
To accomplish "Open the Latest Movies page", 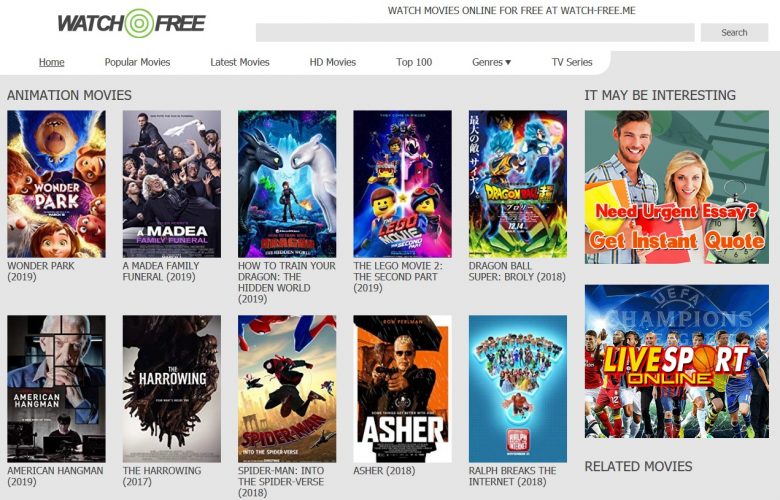I will 240,62.
